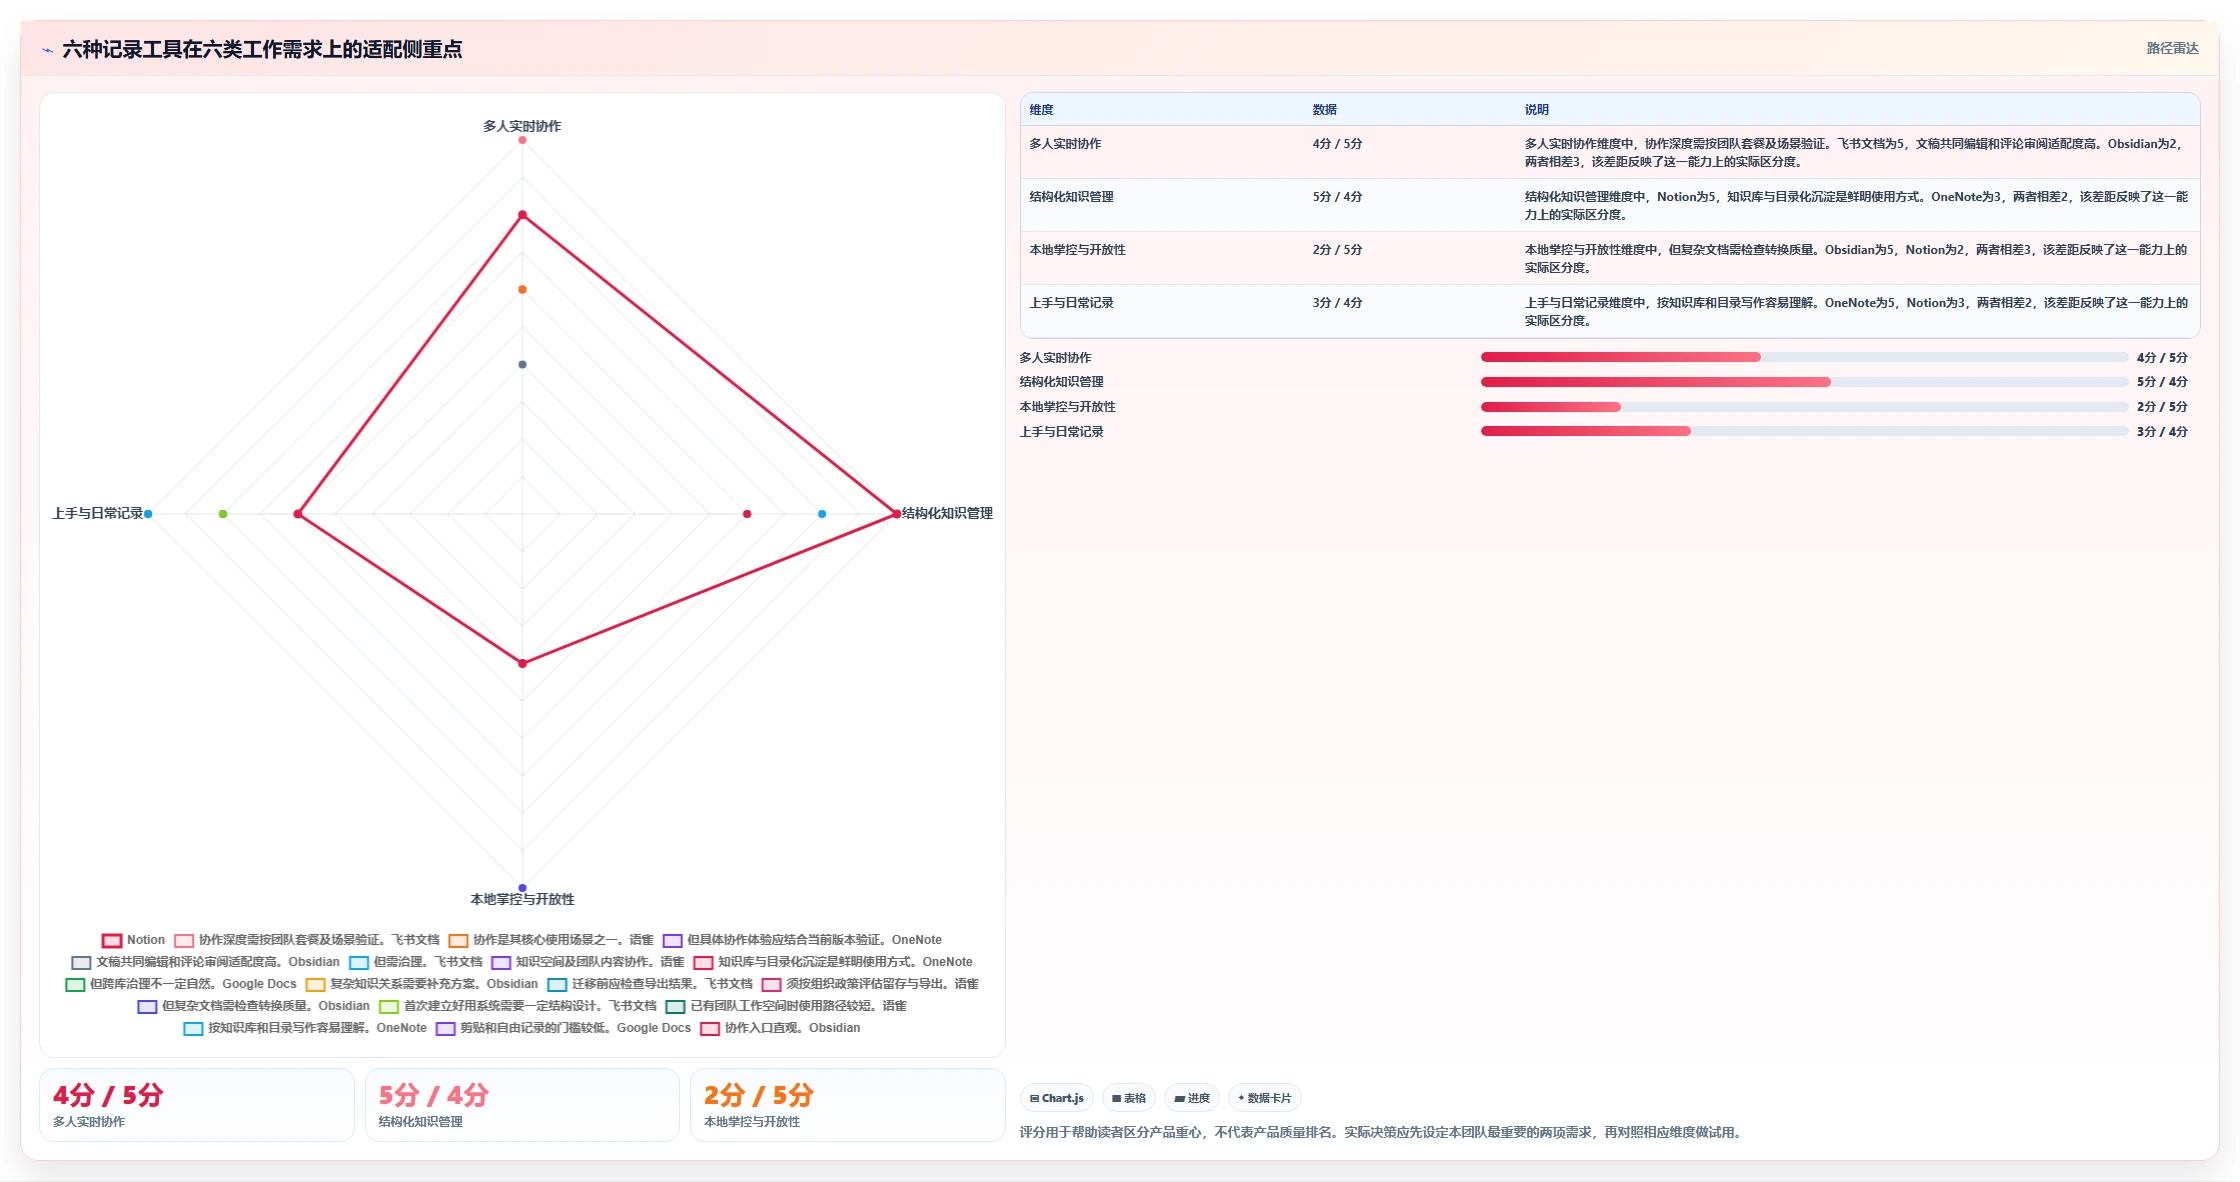This screenshot has height=1182, width=2240.
Task: Toggle legend item 迁移前应检查导出结果。飞书文档
Action: [650, 984]
